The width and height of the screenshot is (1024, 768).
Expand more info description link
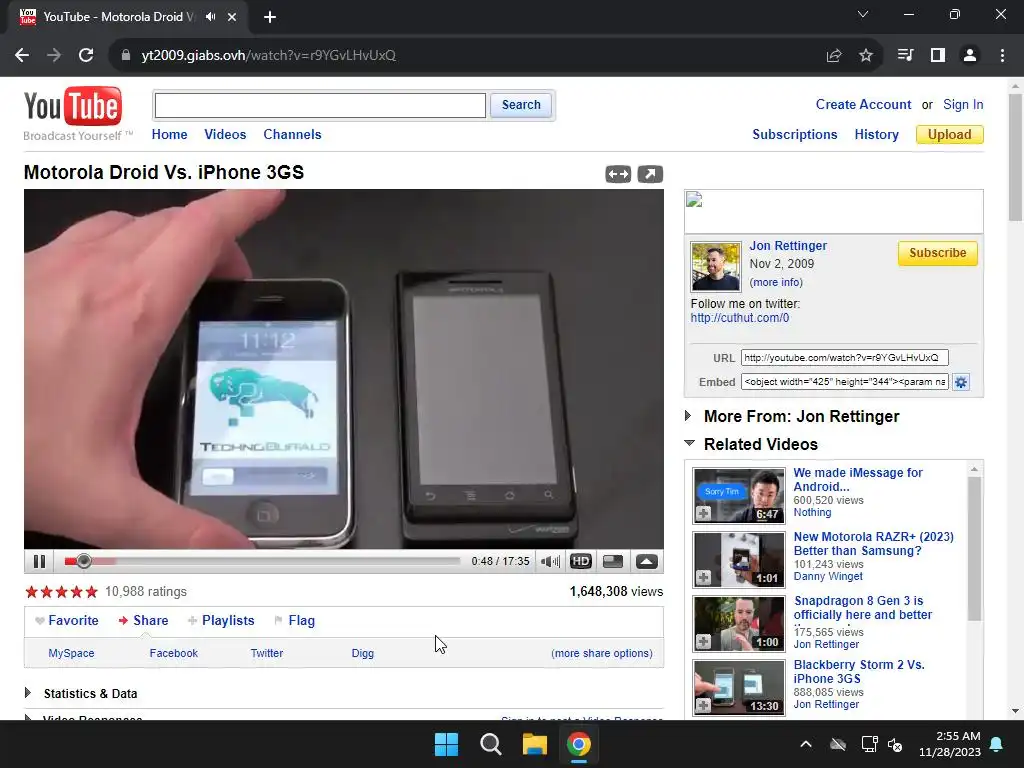point(776,282)
